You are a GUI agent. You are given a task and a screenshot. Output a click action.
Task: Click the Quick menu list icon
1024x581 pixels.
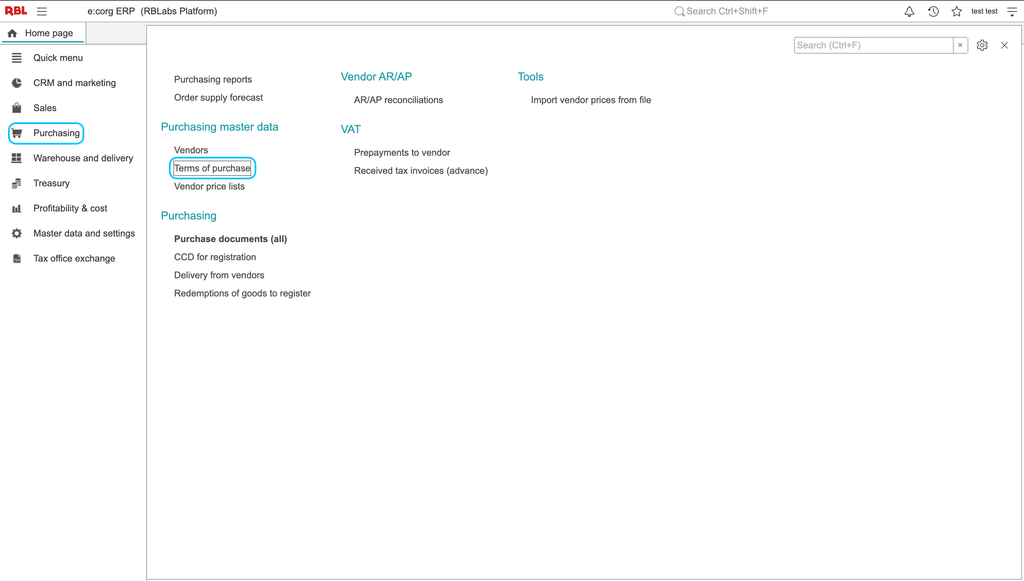coord(17,57)
